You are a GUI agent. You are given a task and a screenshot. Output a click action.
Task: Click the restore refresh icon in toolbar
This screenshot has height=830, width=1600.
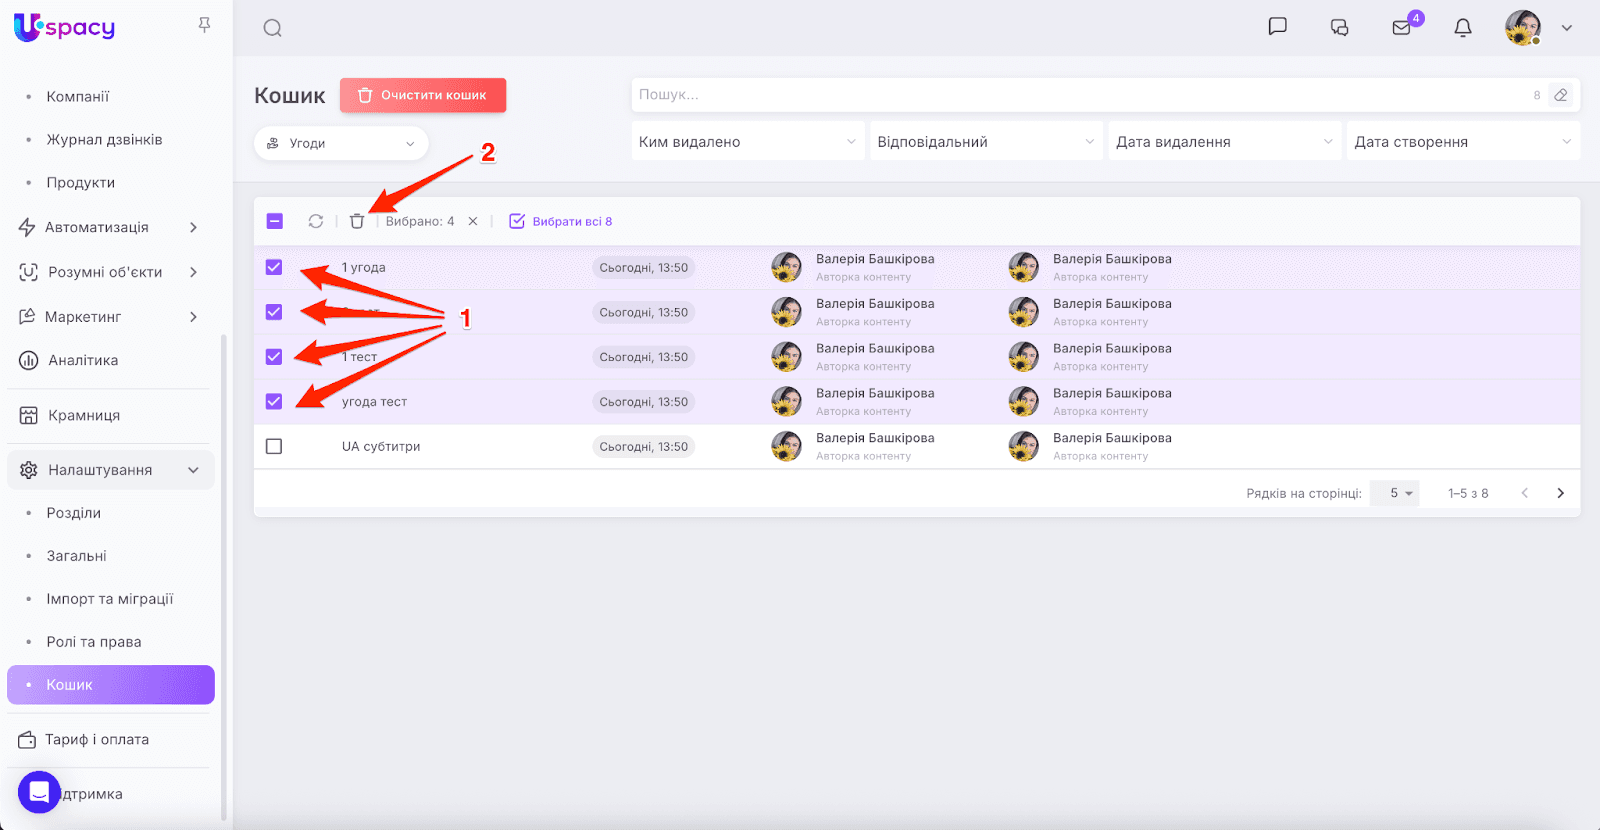click(x=316, y=221)
